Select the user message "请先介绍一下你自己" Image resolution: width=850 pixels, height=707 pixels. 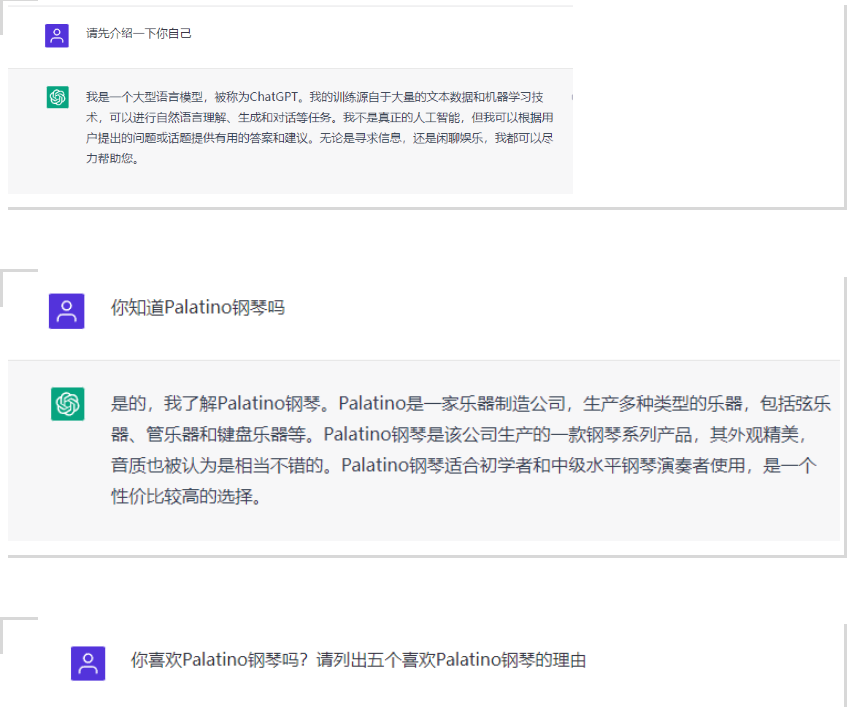pyautogui.click(x=139, y=34)
